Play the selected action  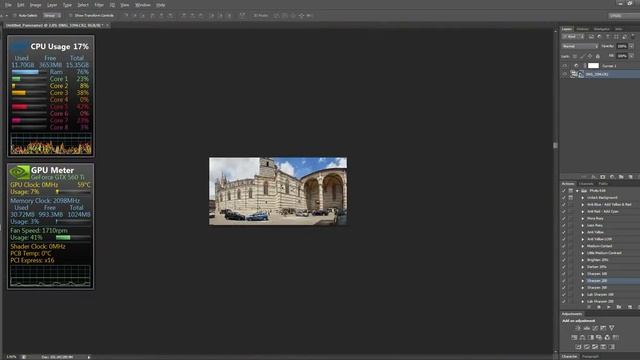(609, 307)
